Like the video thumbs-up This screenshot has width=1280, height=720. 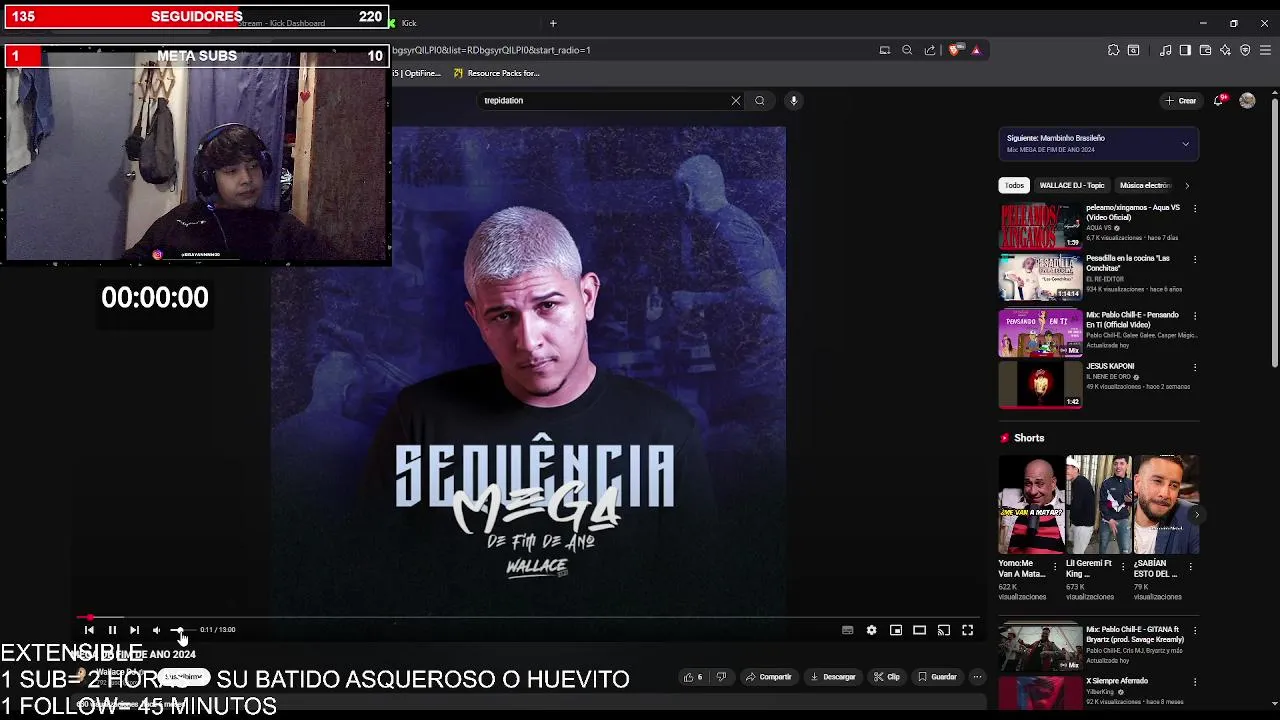(692, 677)
